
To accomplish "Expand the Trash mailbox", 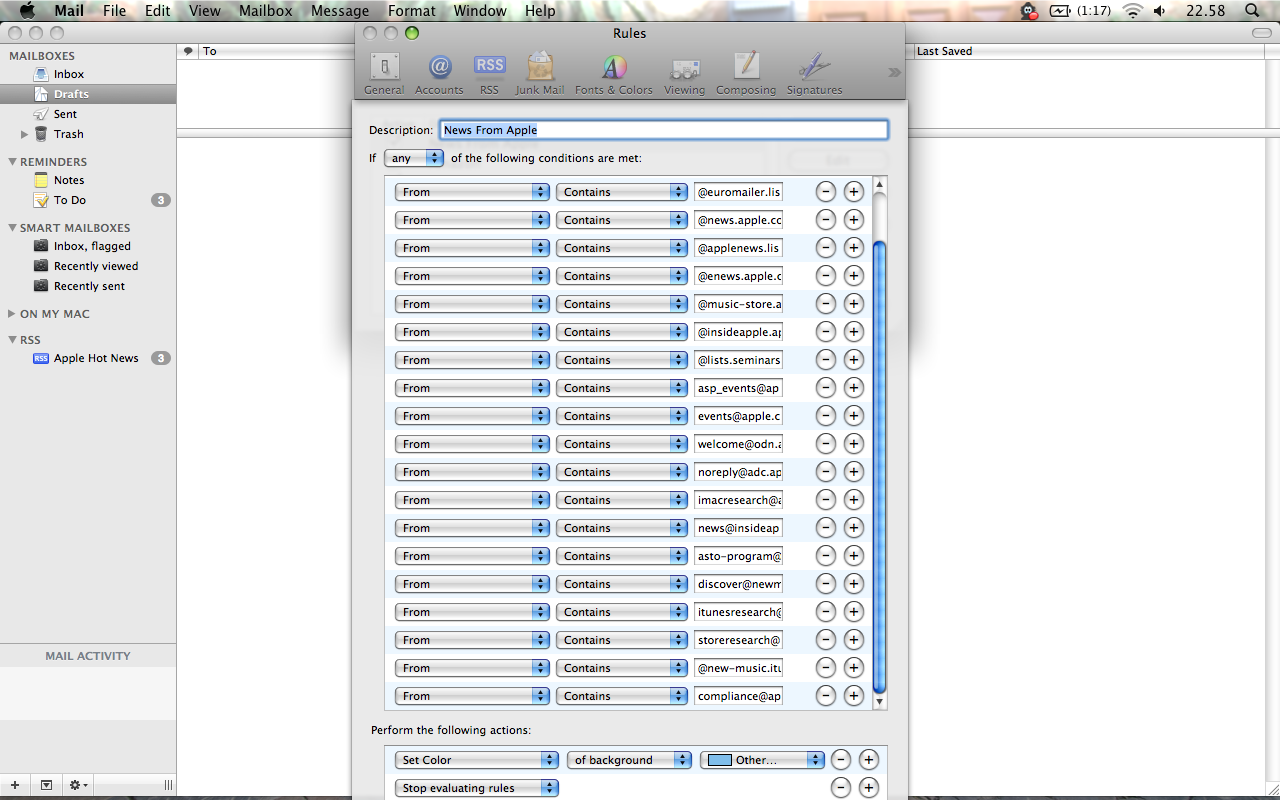I will [25, 134].
